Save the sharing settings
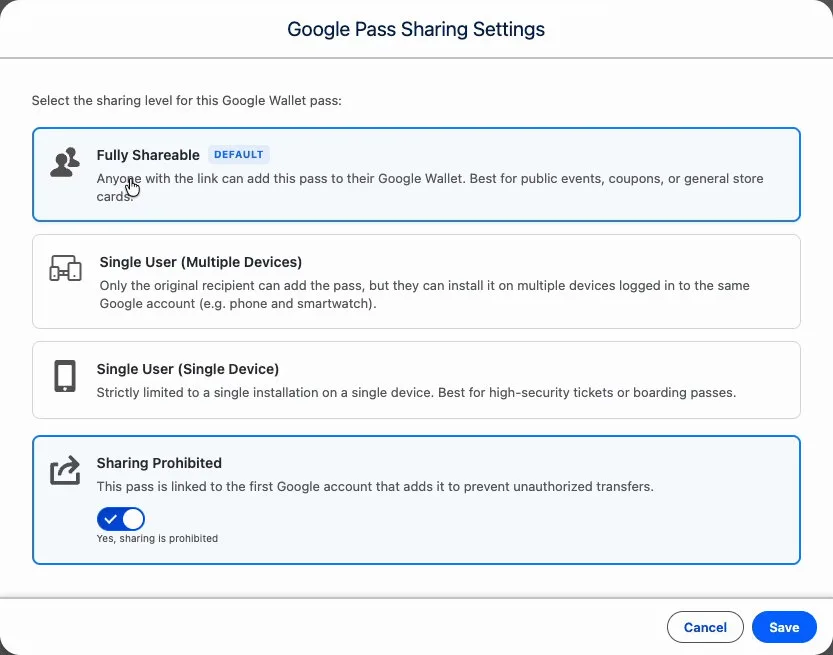 (784, 627)
